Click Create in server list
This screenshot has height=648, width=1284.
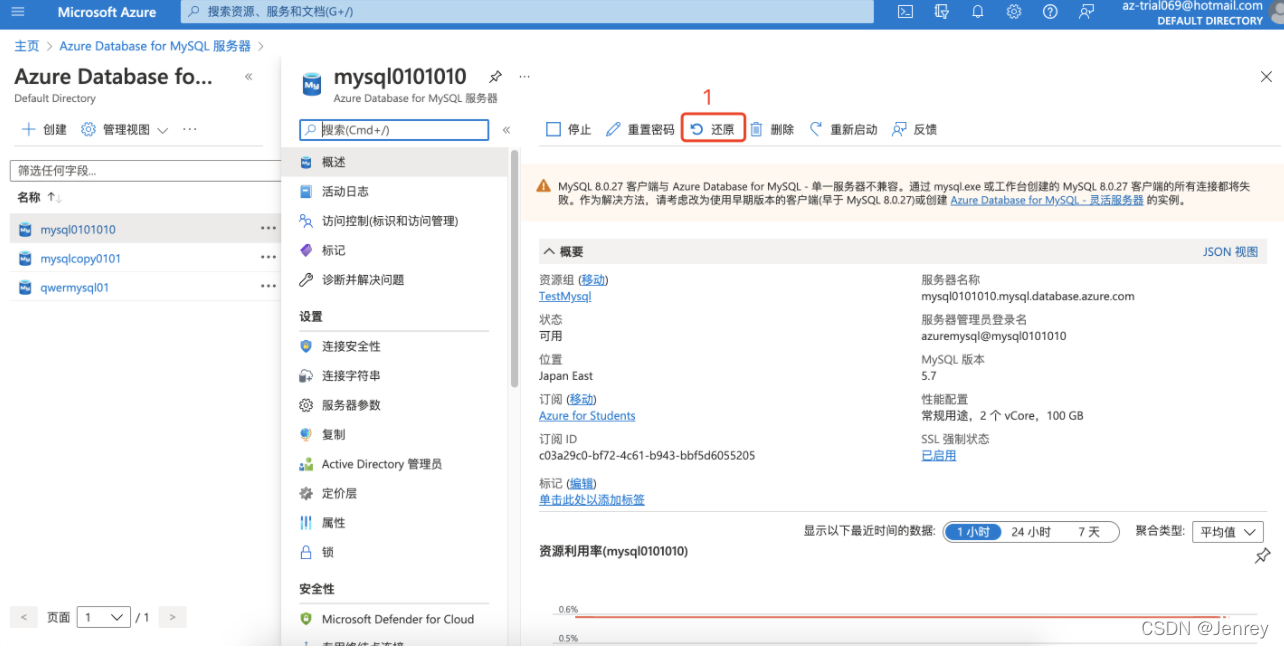click(x=44, y=130)
